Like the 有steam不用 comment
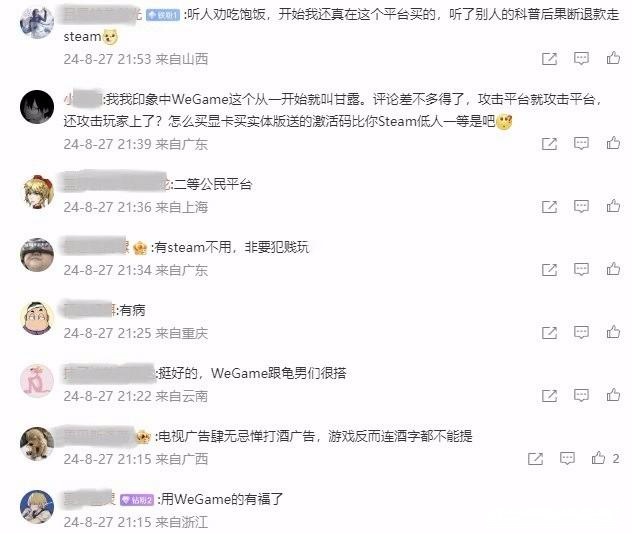 tap(613, 269)
